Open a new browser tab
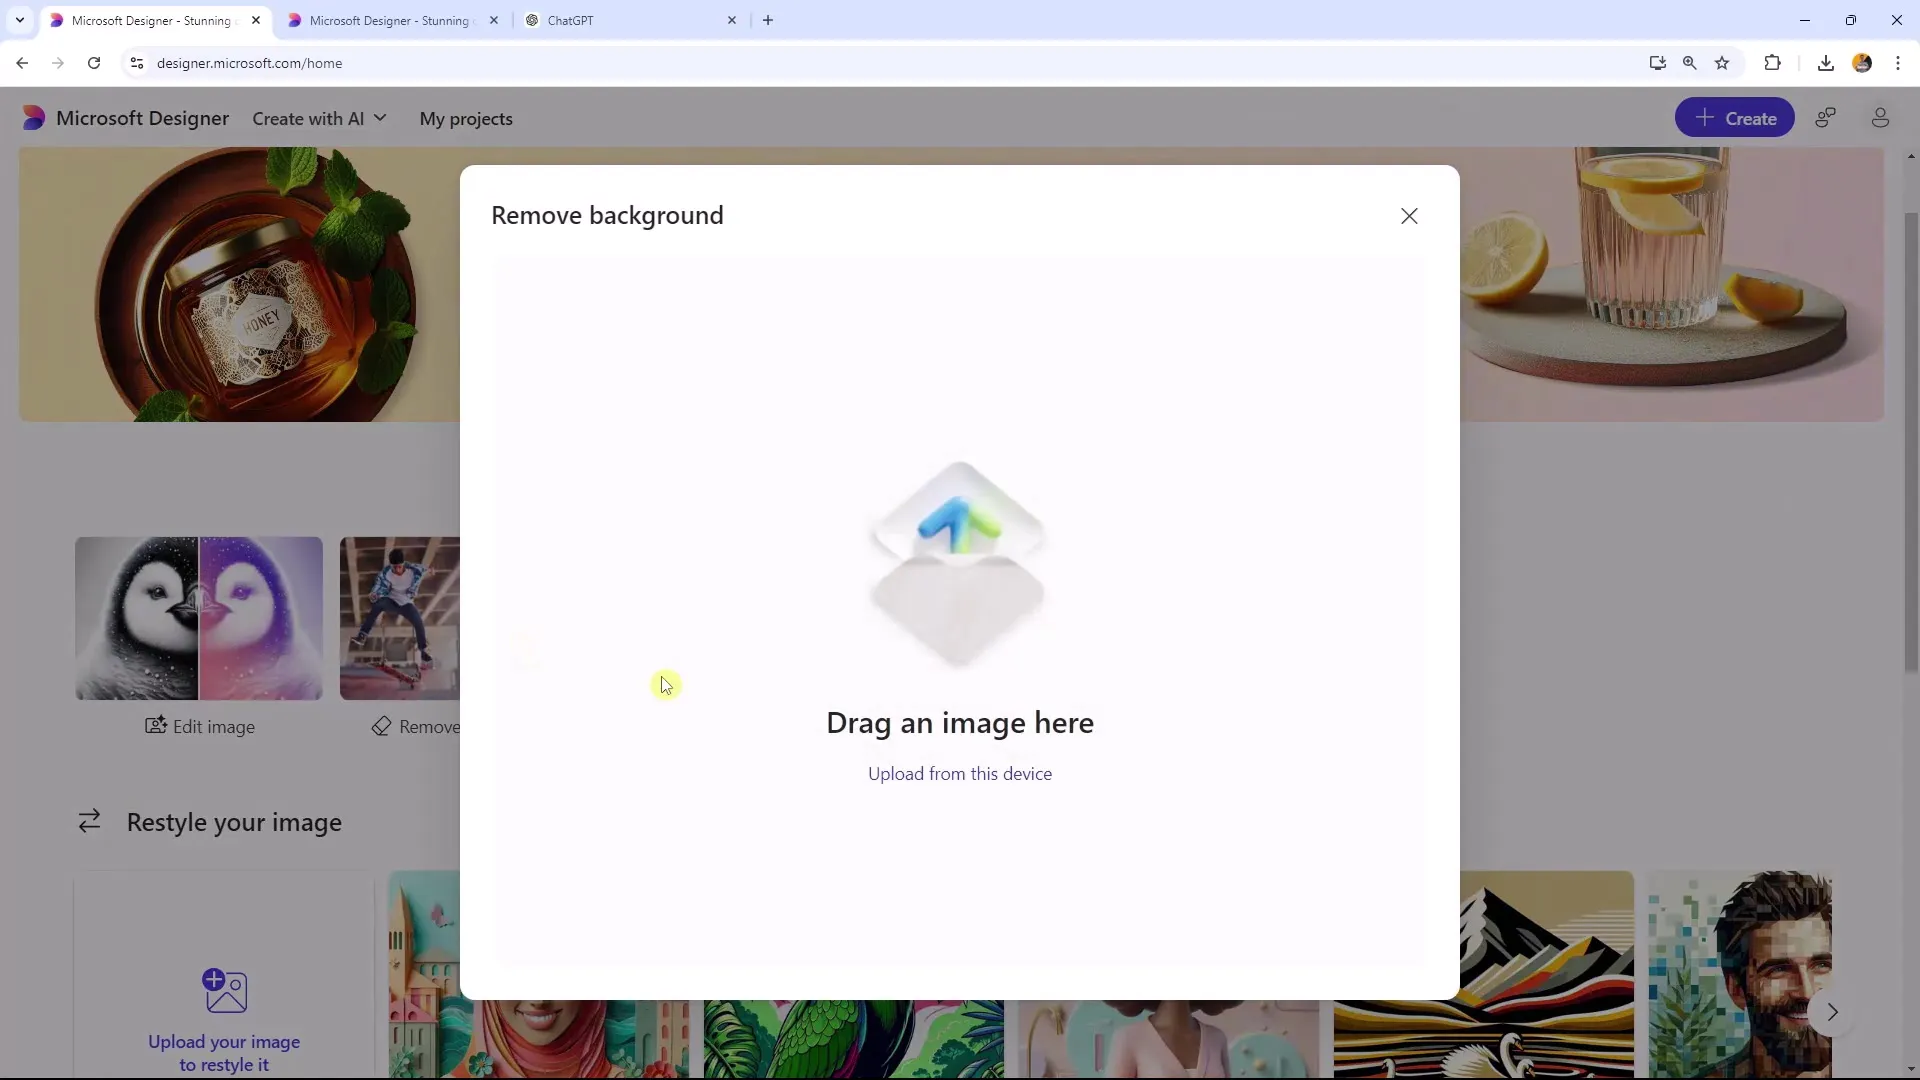 (768, 20)
